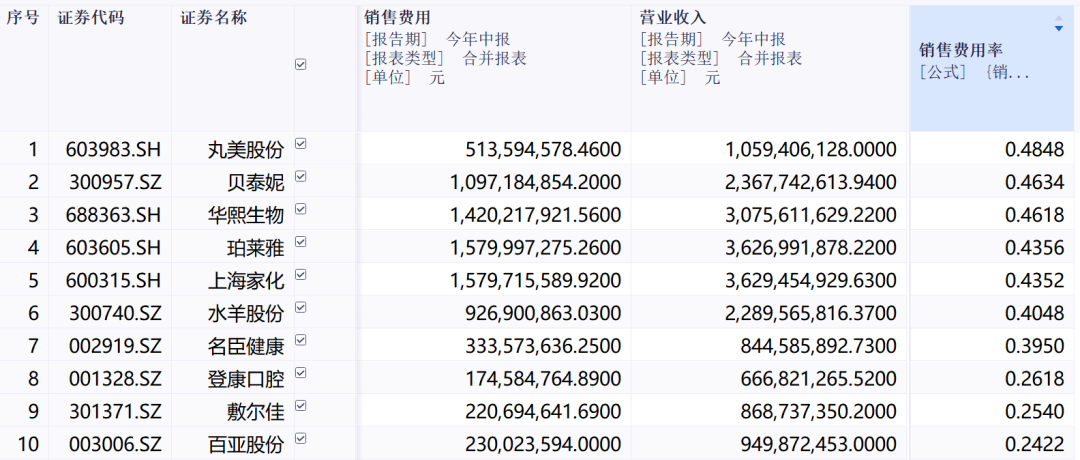Toggle the checkbox for 名臣健康

300,339
